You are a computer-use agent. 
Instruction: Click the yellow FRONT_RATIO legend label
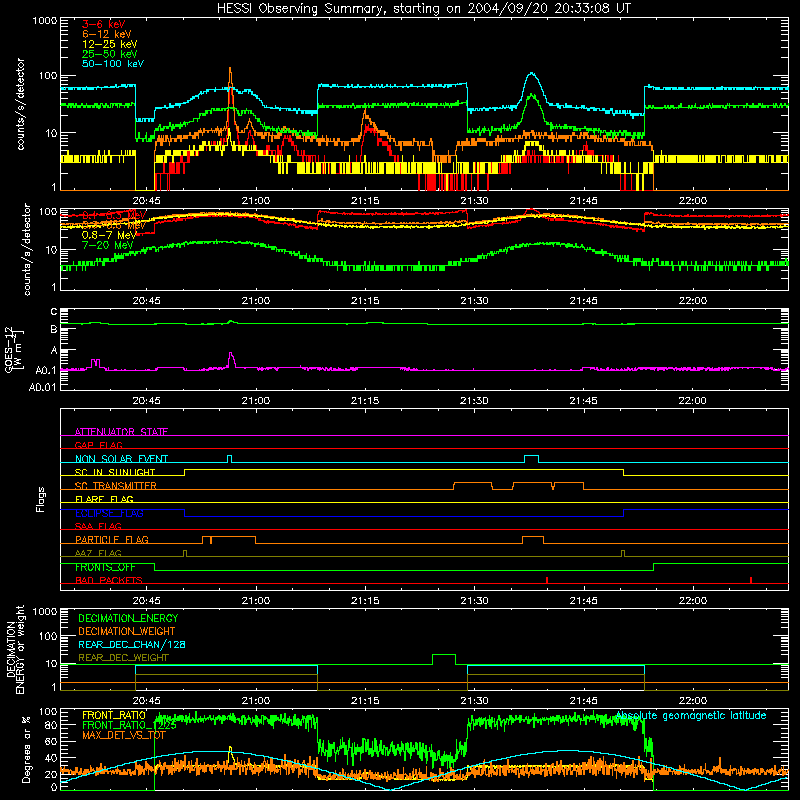click(114, 715)
